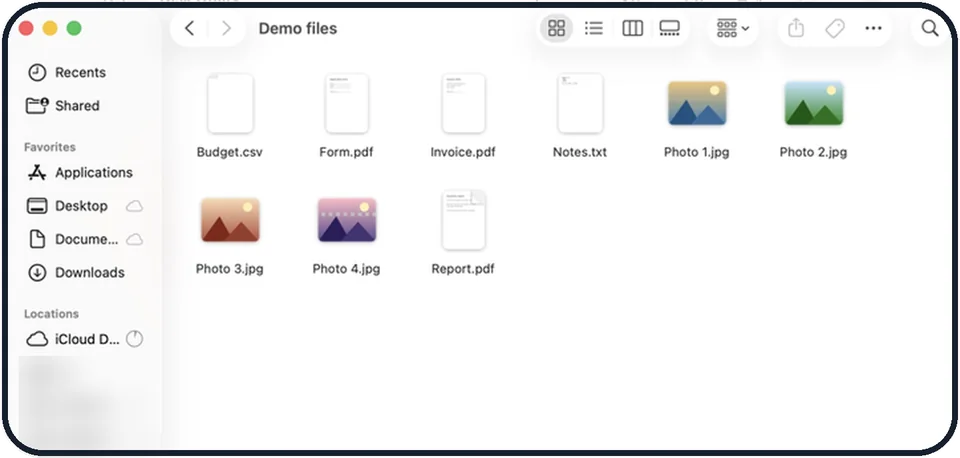Switch to list view
The height and width of the screenshot is (458, 960).
pyautogui.click(x=594, y=28)
